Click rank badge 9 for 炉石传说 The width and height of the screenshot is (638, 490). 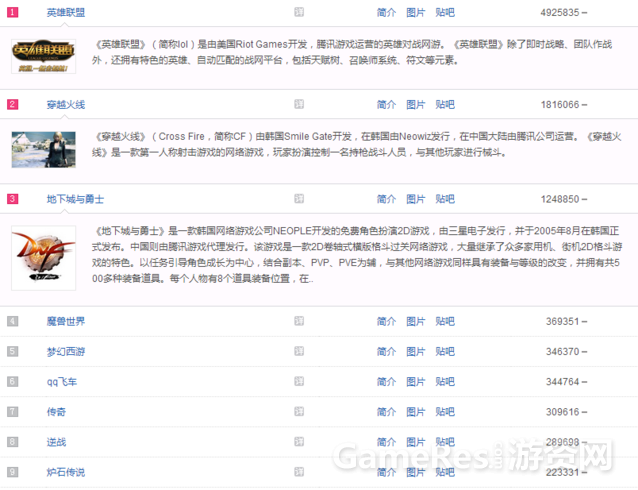point(13,472)
